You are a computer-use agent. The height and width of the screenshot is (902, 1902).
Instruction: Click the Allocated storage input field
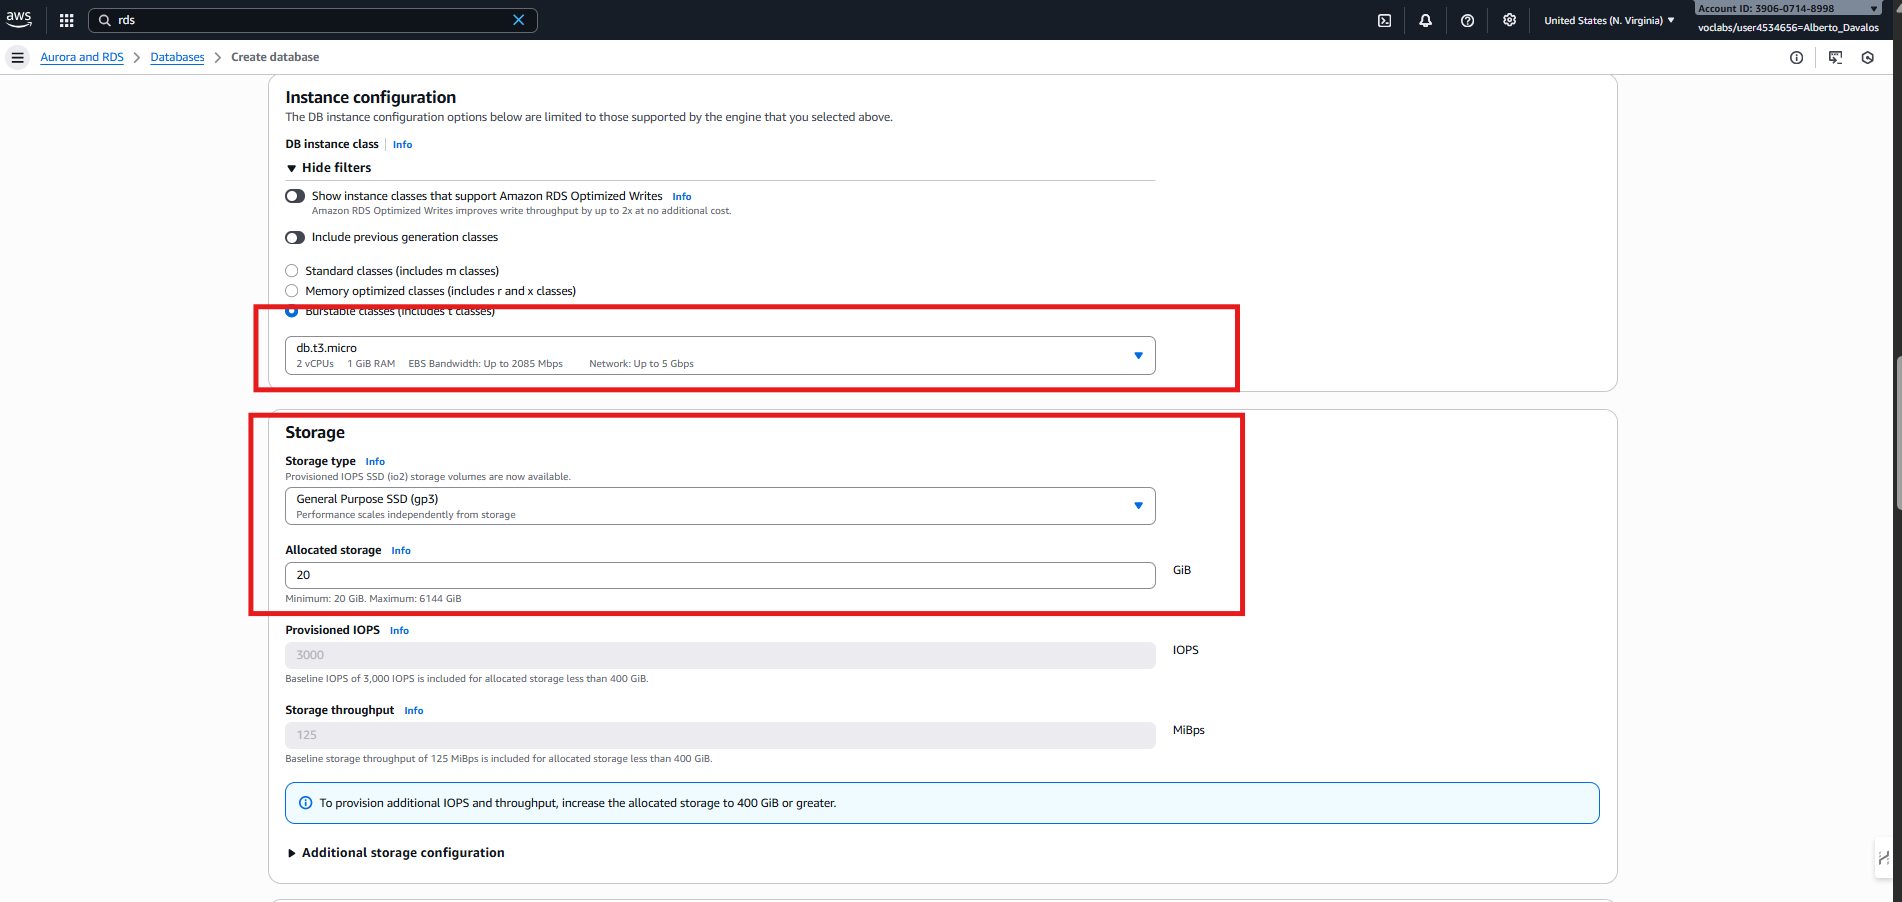720,575
